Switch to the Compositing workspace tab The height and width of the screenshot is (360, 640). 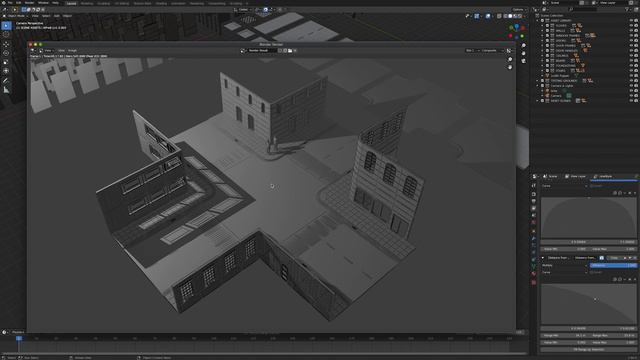pos(216,3)
